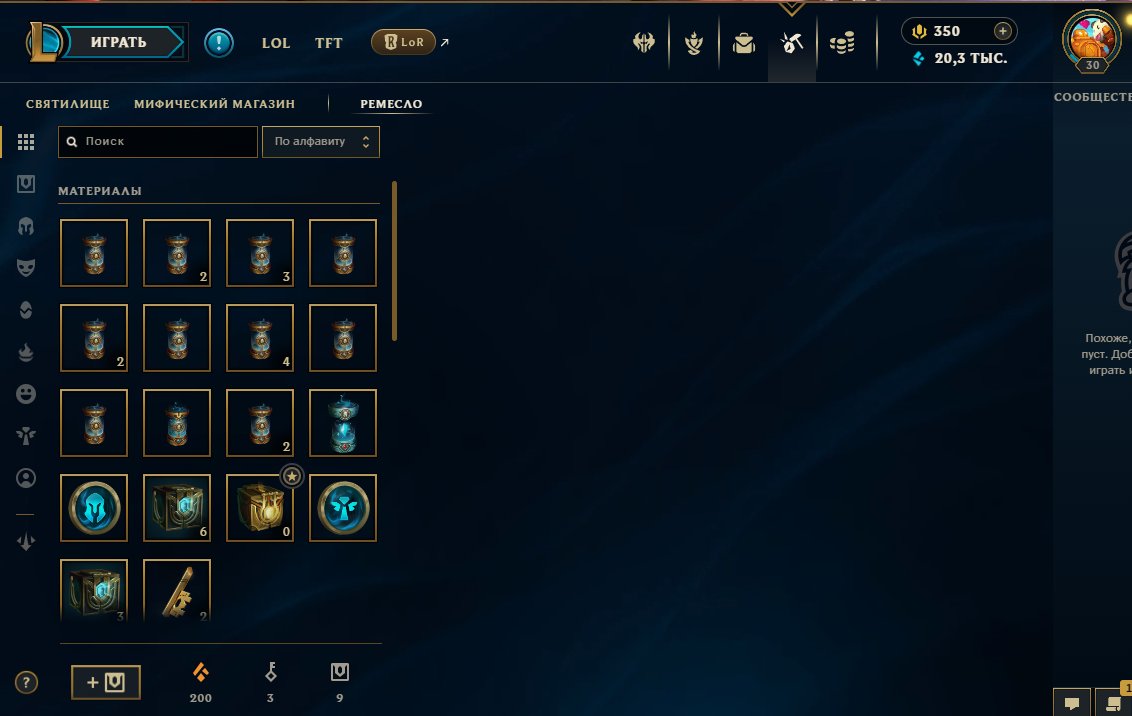Filter loot by emotes smiley icon

click(x=26, y=394)
